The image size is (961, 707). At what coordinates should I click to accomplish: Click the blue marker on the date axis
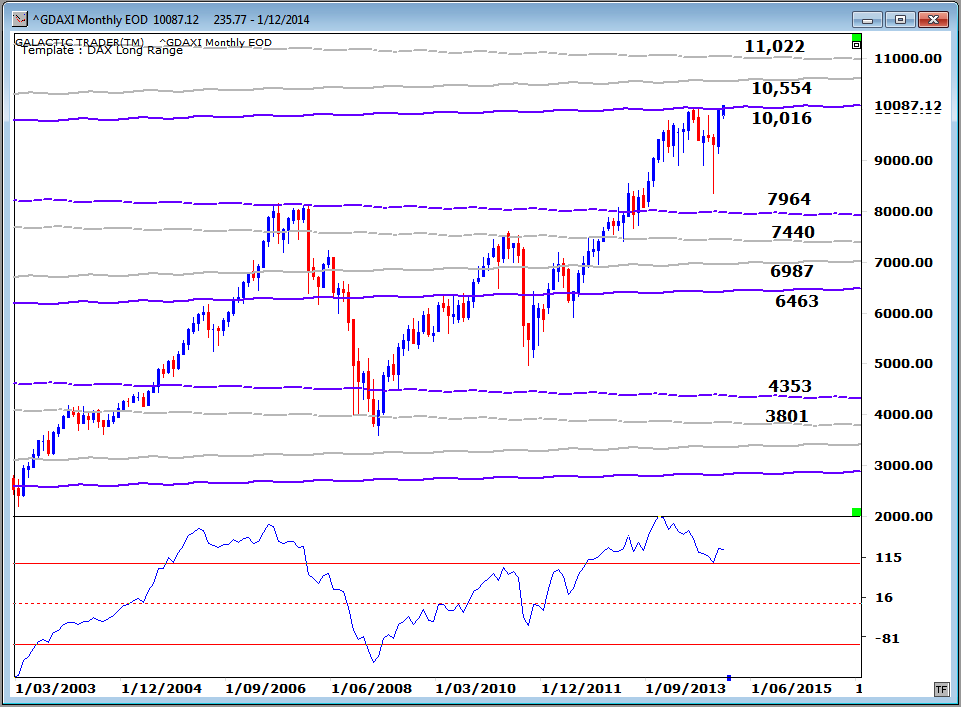pos(729,678)
